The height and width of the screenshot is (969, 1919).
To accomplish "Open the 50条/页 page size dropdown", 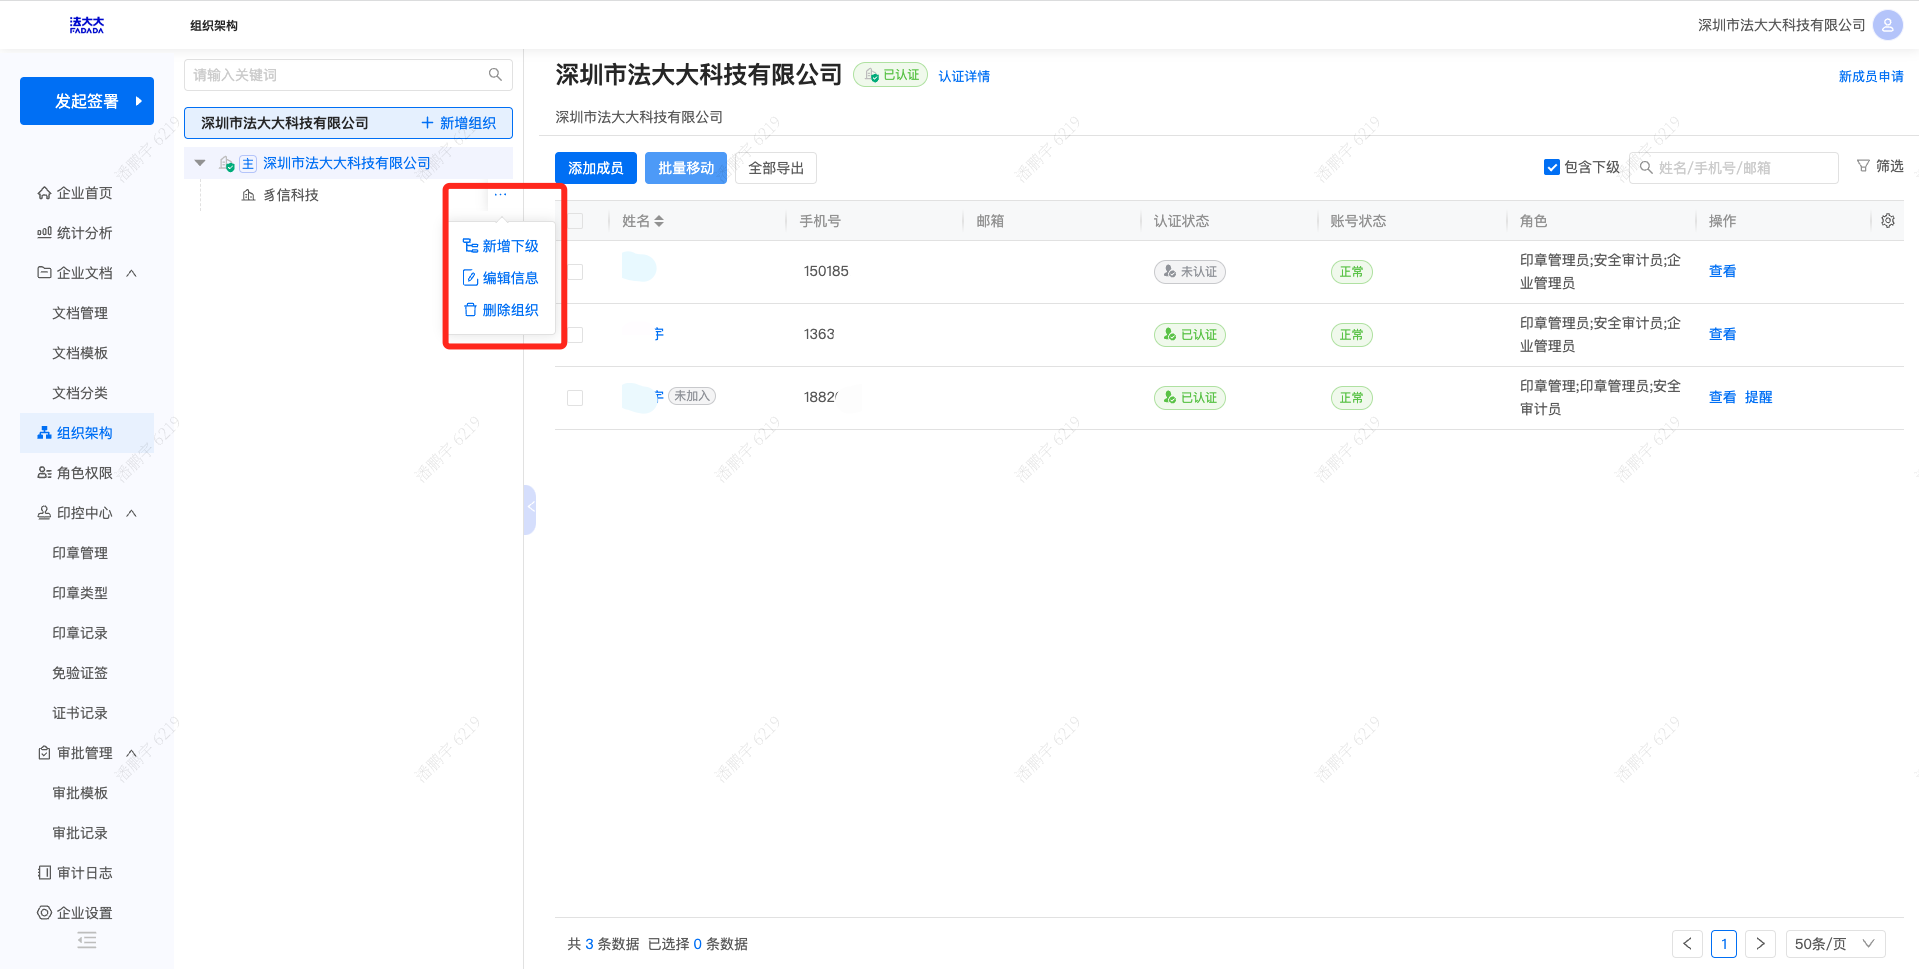I will (x=1835, y=944).
